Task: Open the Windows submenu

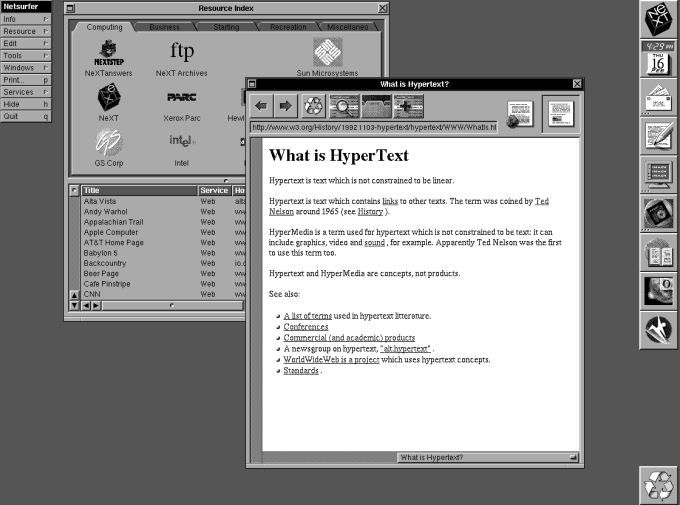Action: pyautogui.click(x=26, y=68)
